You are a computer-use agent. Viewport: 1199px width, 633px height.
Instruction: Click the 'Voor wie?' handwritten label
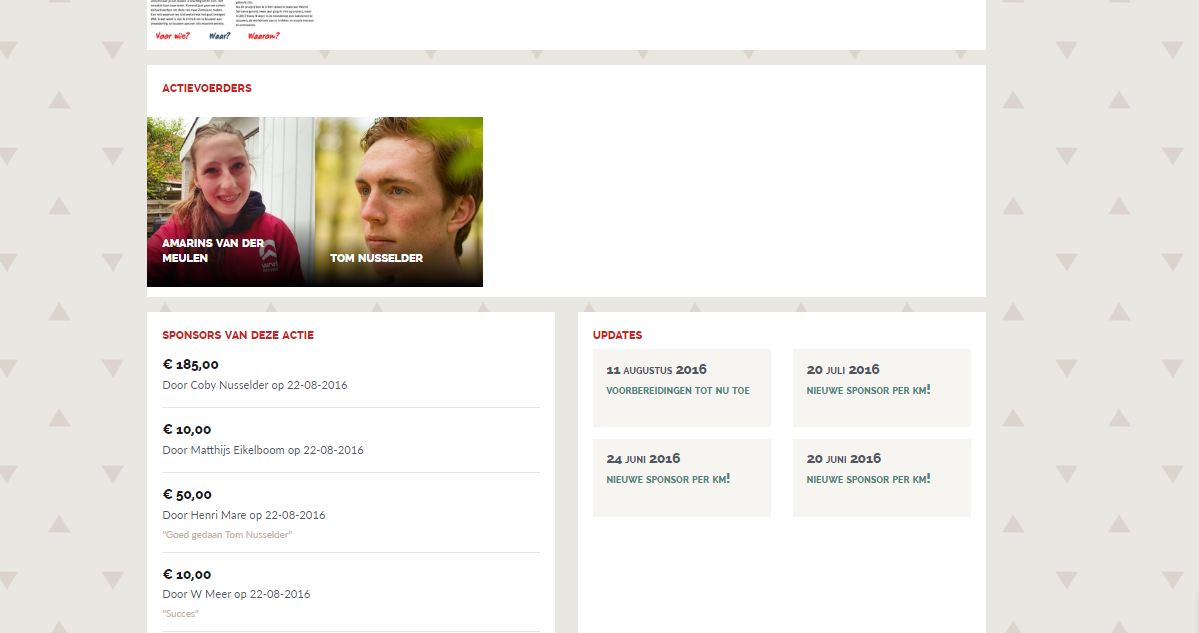tap(172, 36)
